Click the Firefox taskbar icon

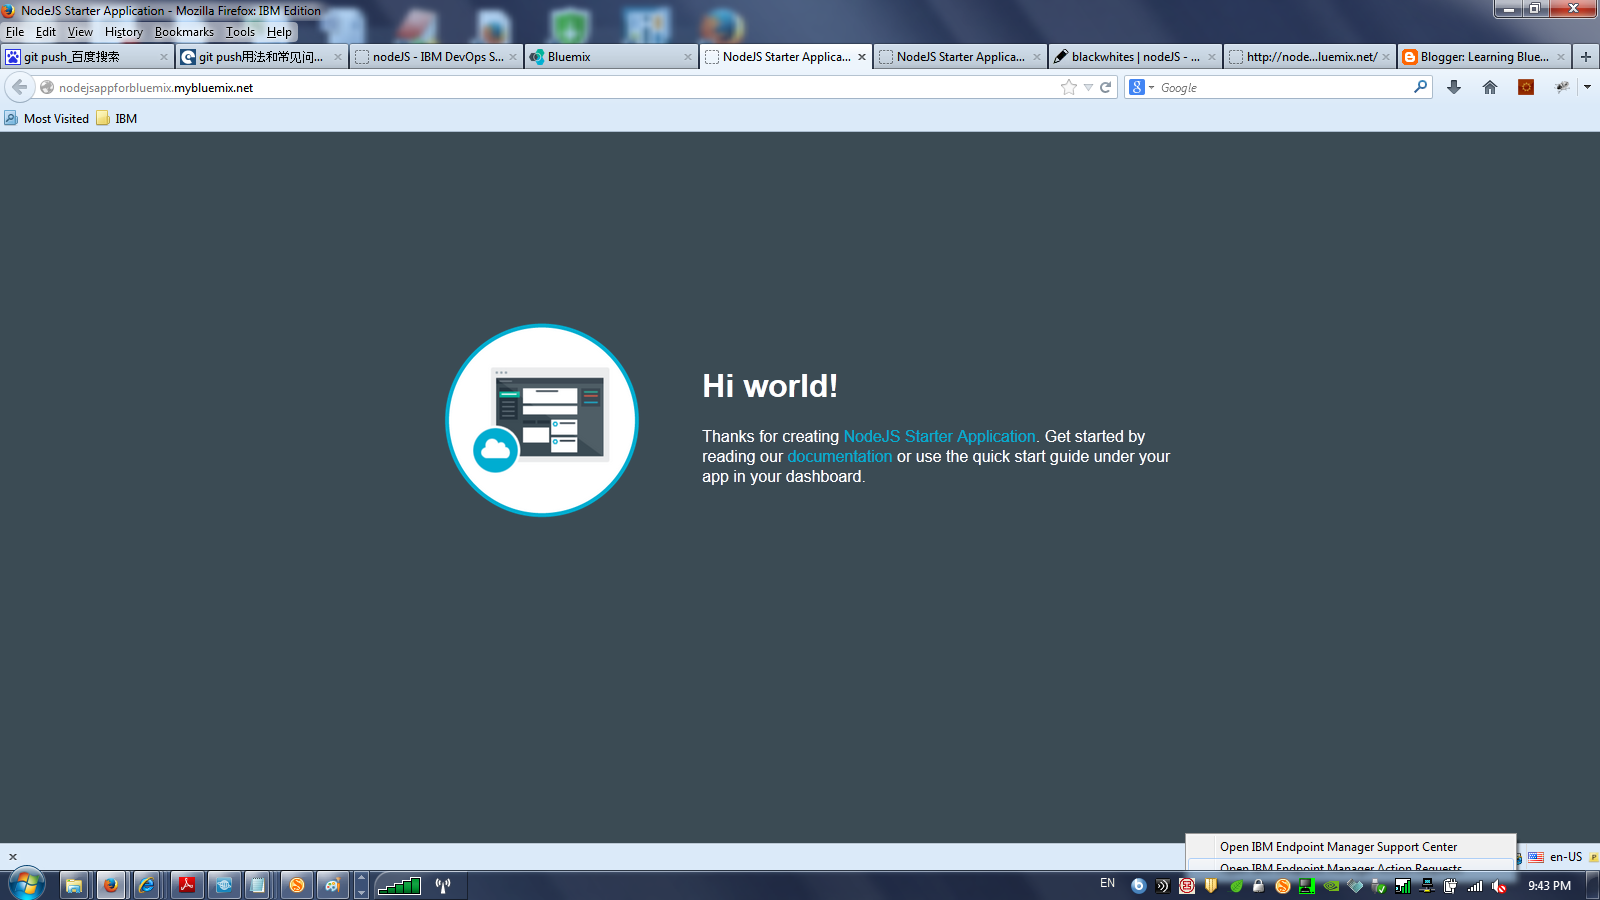coord(110,885)
